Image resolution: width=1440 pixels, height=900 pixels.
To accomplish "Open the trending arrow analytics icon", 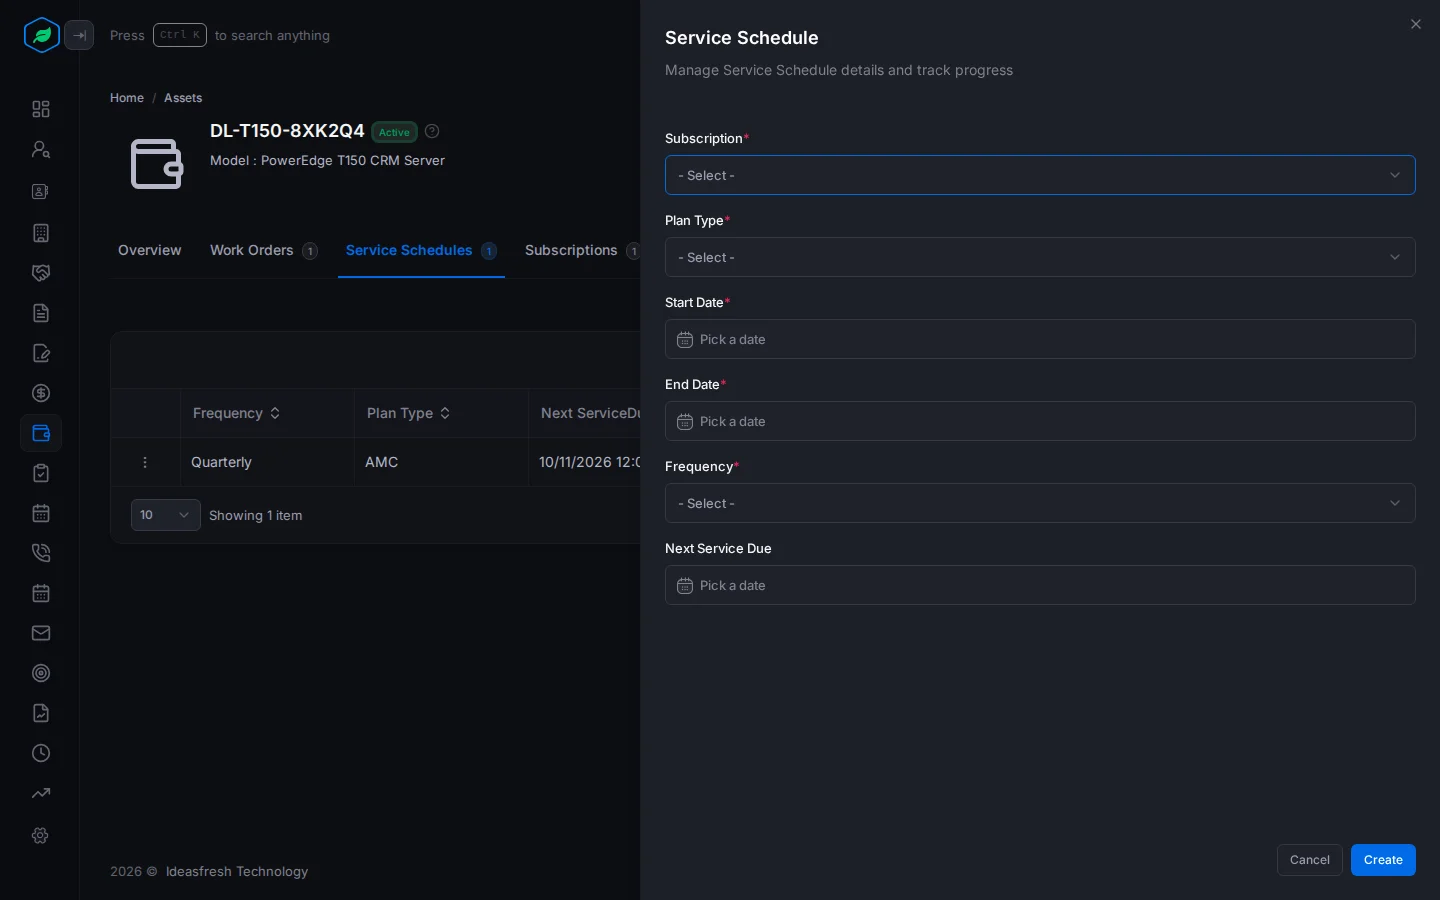I will tap(41, 793).
